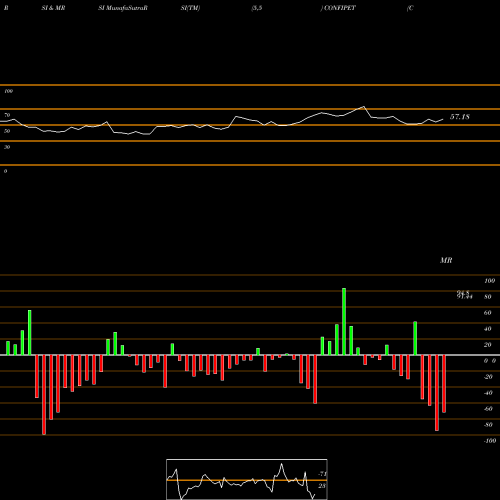Click the MR scale label -20
Image resolution: width=500 pixels, height=500 pixels.
pos(488,377)
